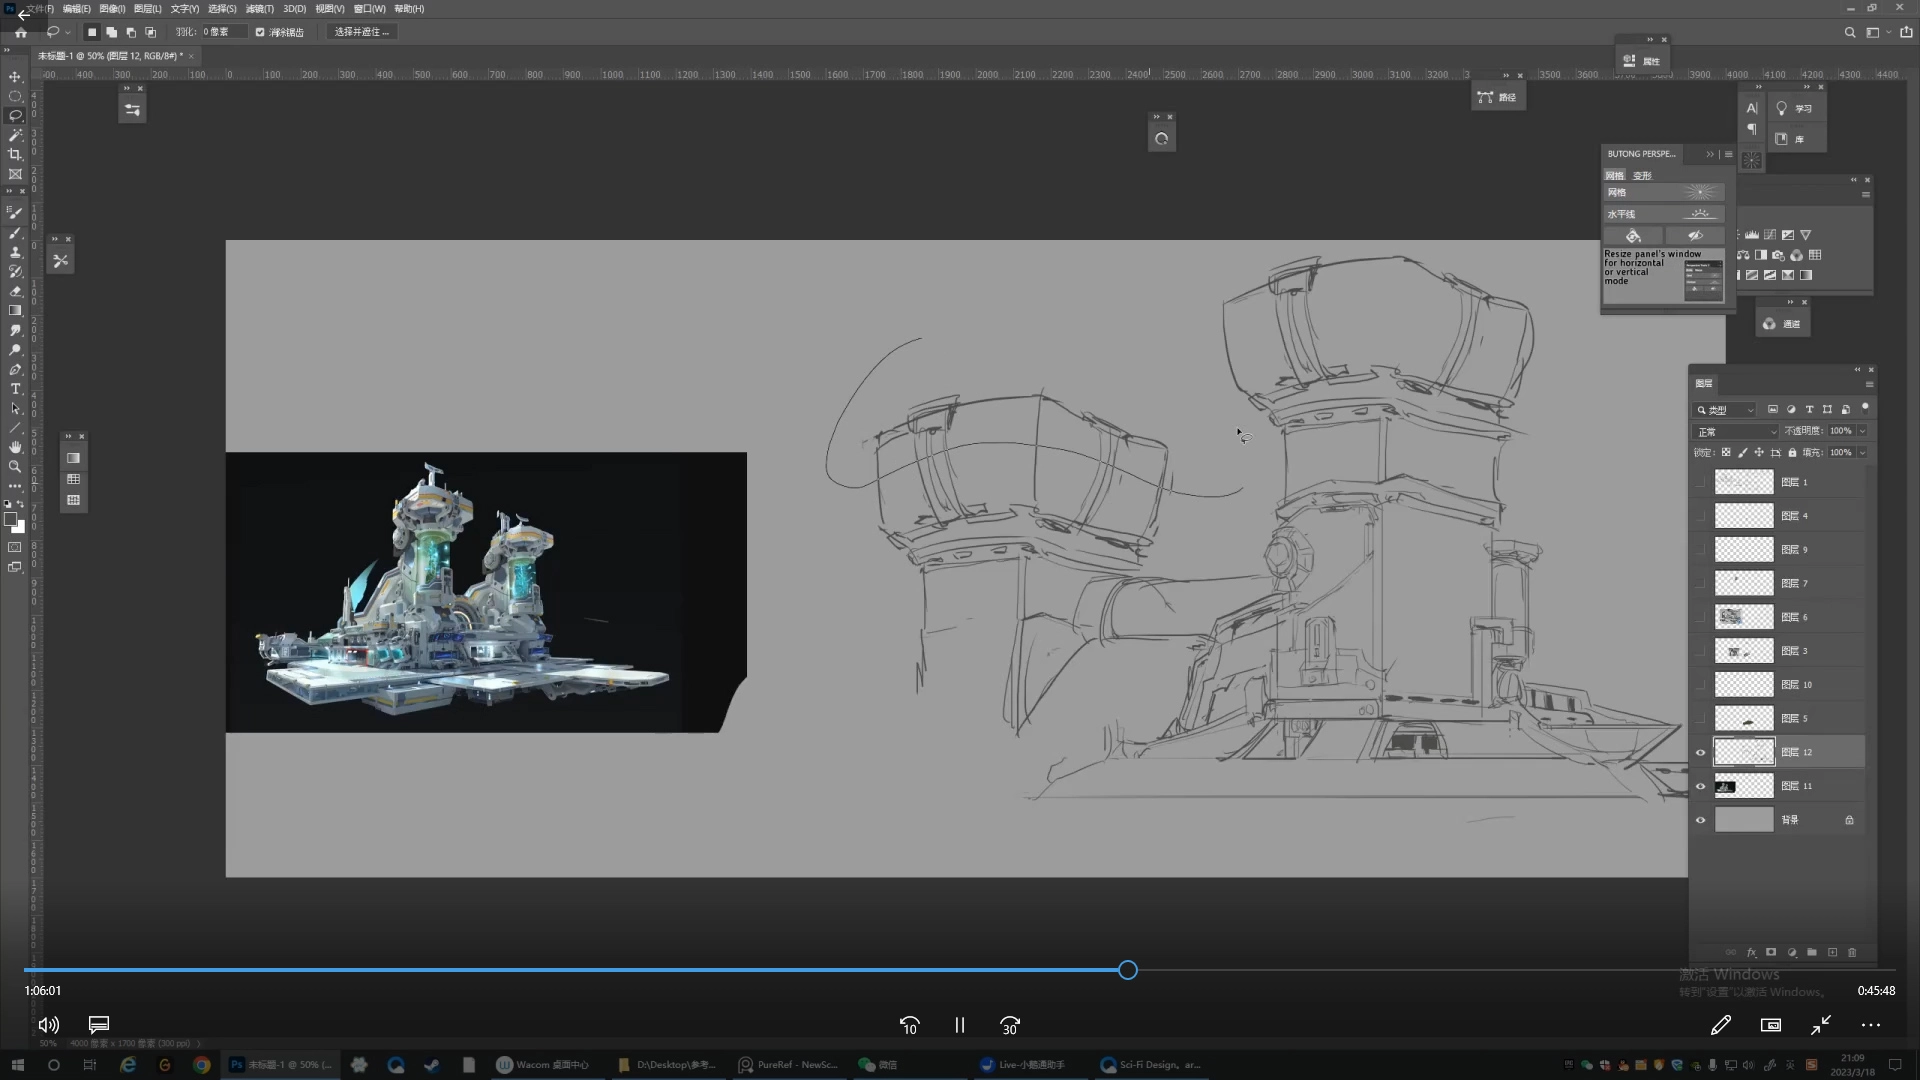Hide layer 图层 12 via eye icon
This screenshot has width=1920, height=1080.
(1700, 752)
